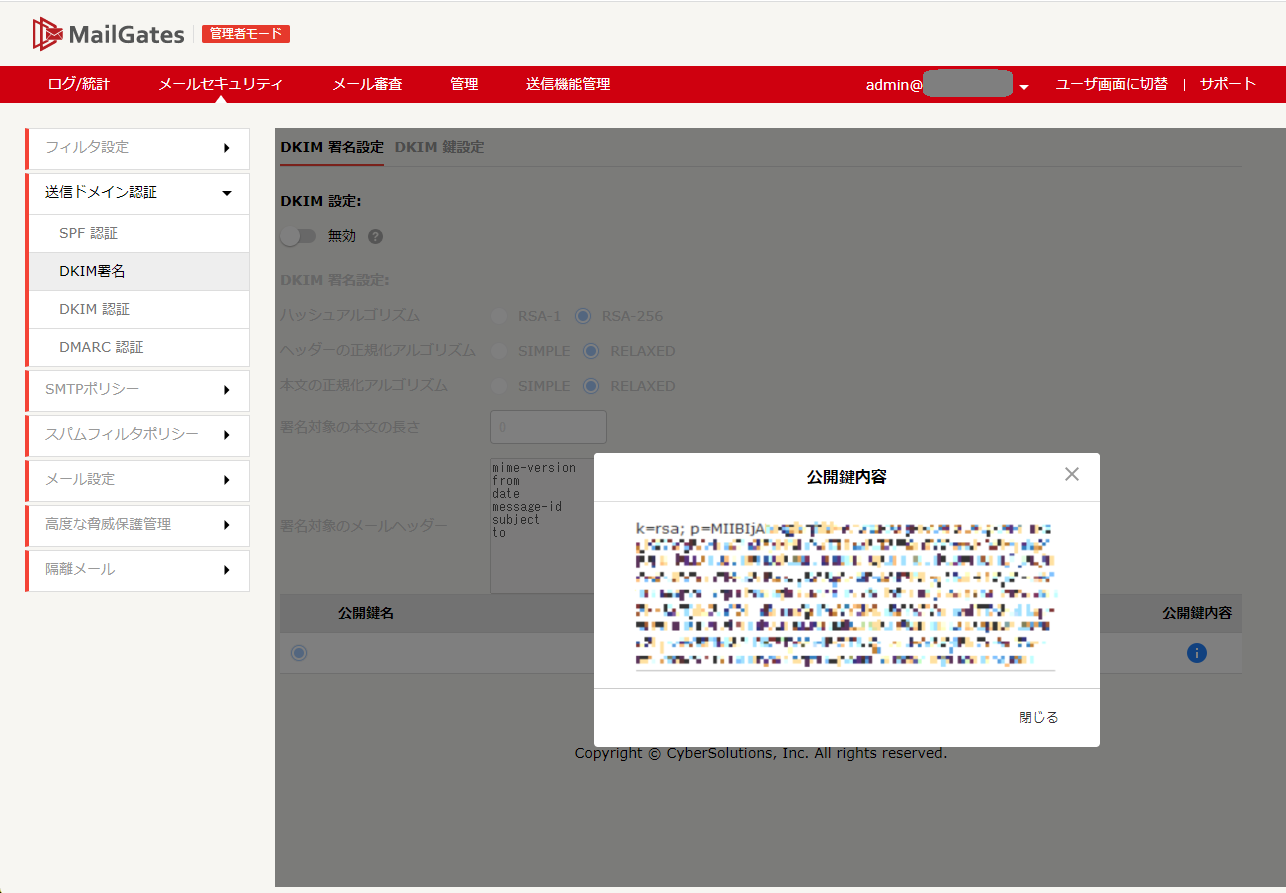Click the 管理者モード badge
The image size is (1286, 893).
point(246,34)
